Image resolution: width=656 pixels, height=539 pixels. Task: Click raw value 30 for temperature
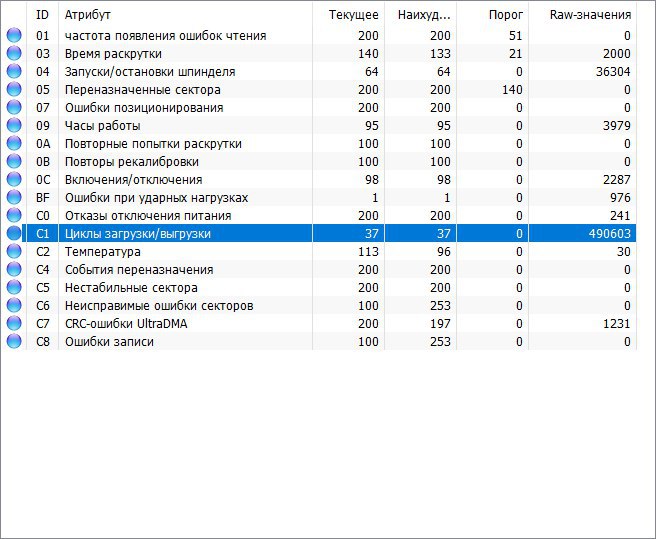[x=623, y=252]
